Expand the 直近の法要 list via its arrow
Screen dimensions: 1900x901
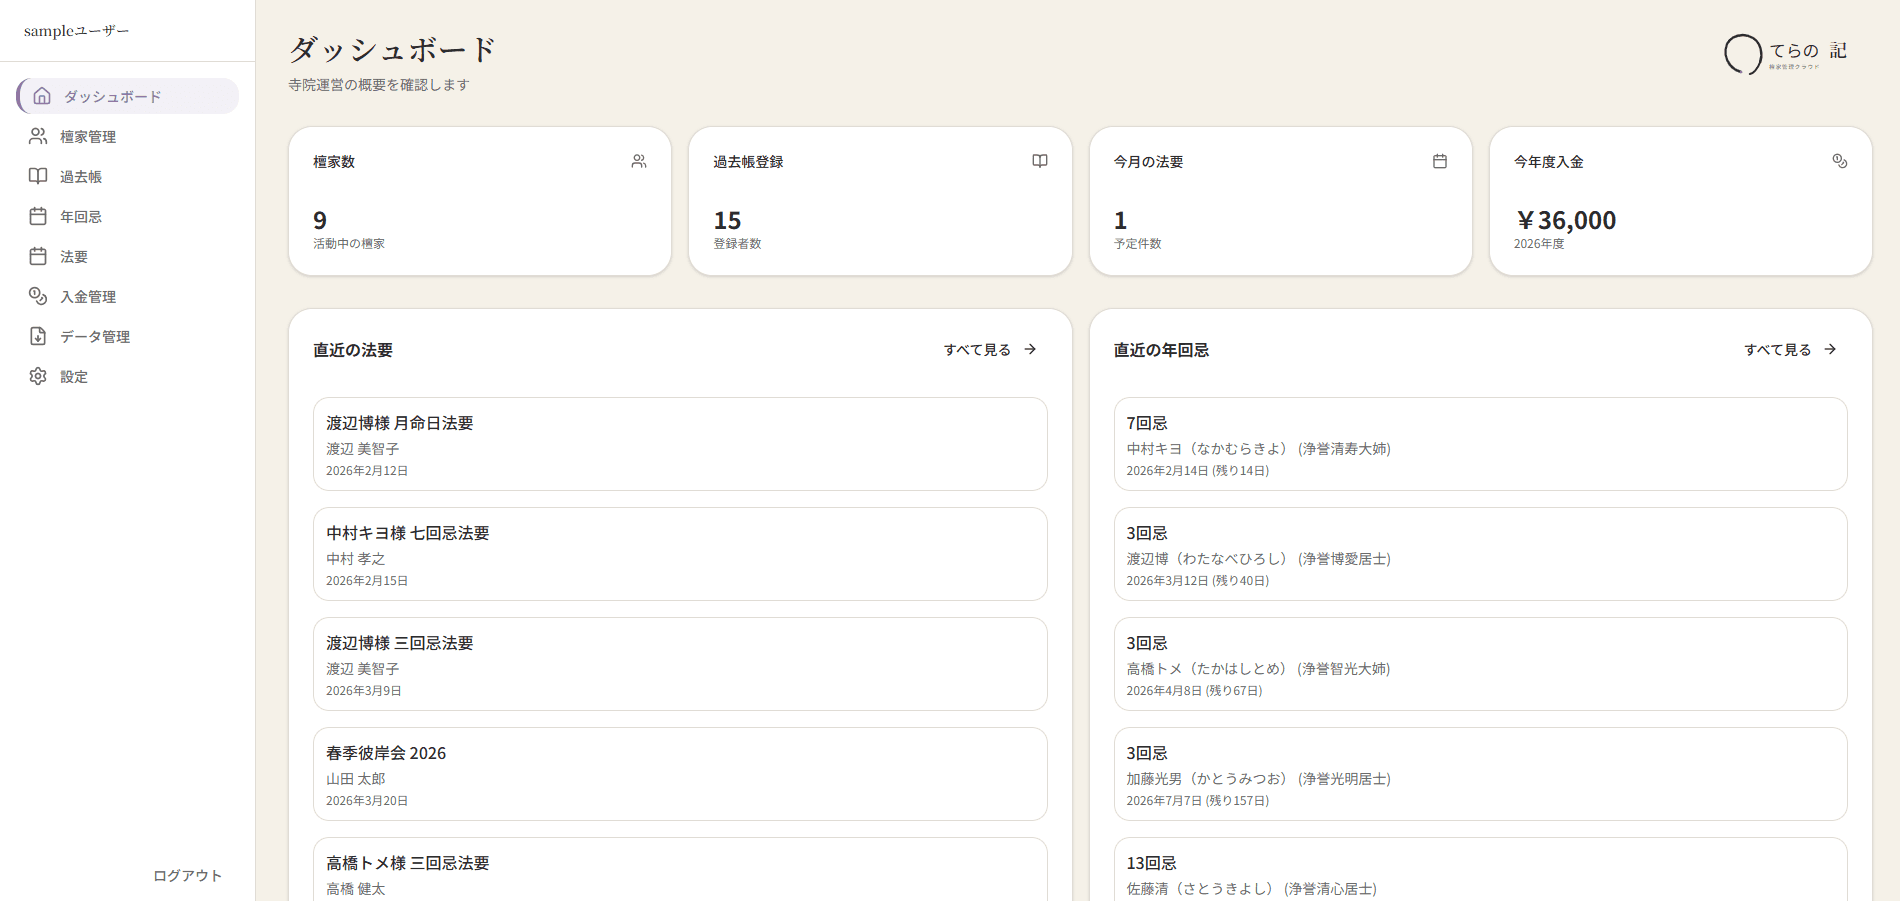point(1030,349)
